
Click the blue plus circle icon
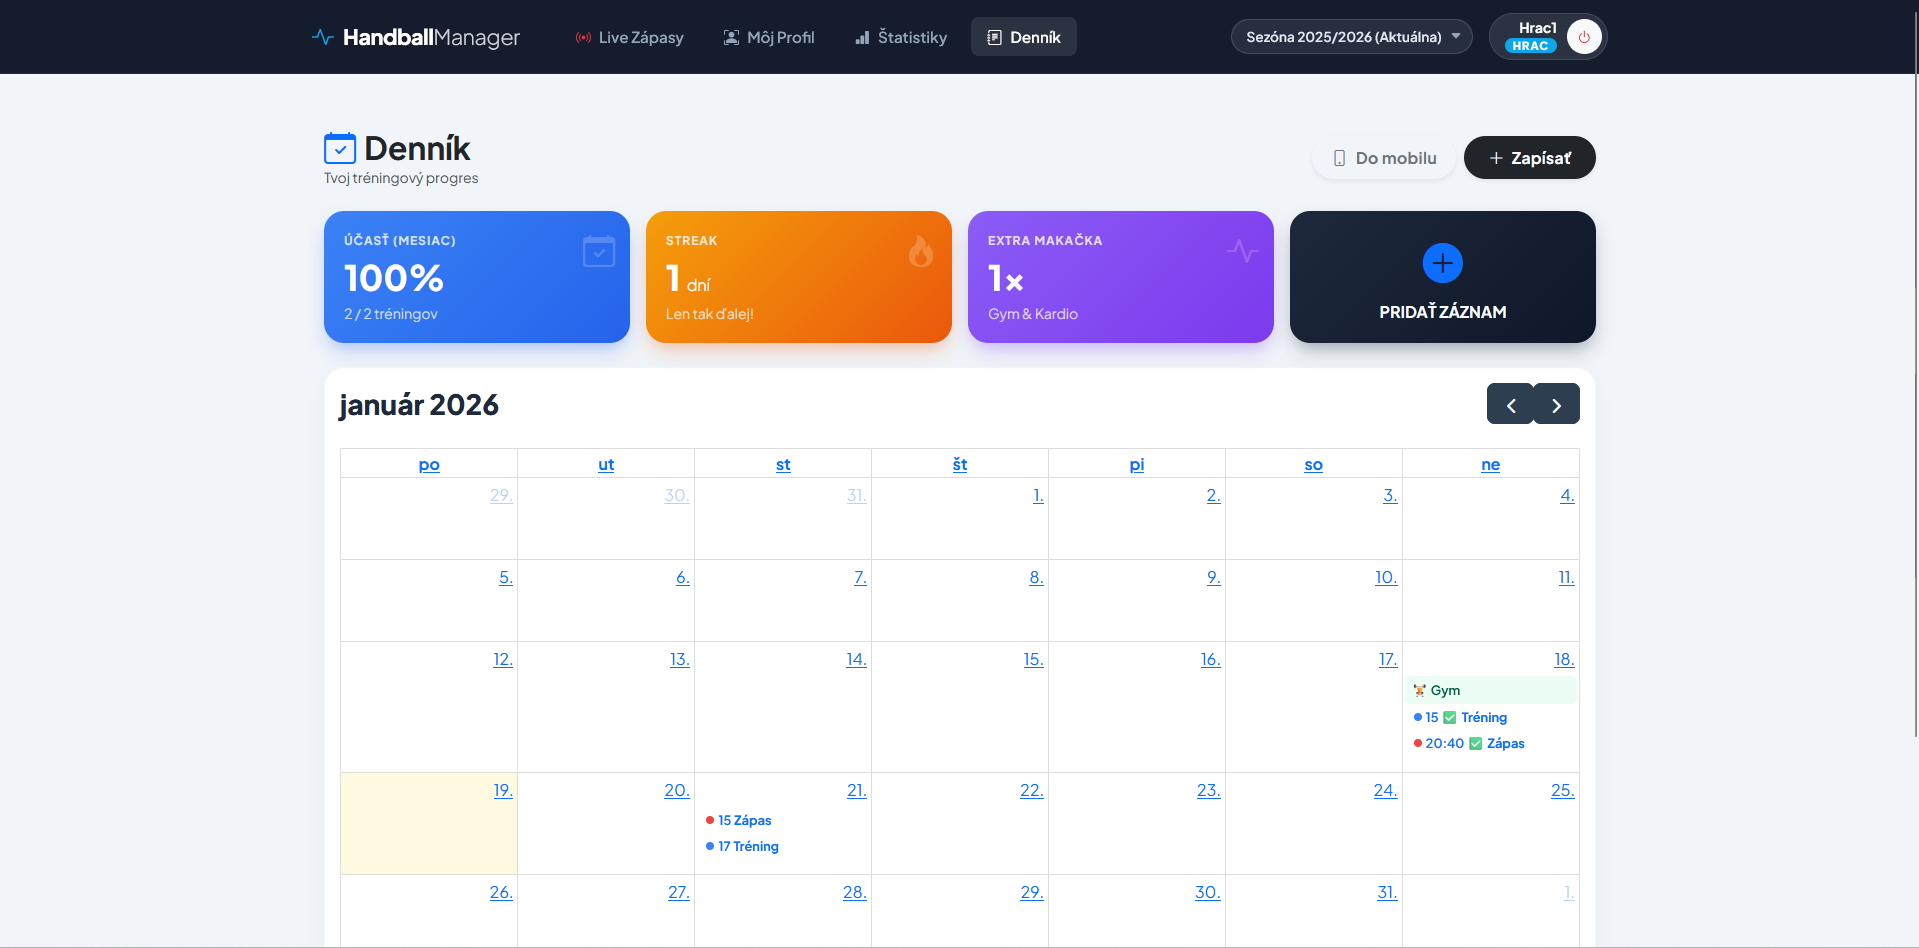click(1442, 263)
